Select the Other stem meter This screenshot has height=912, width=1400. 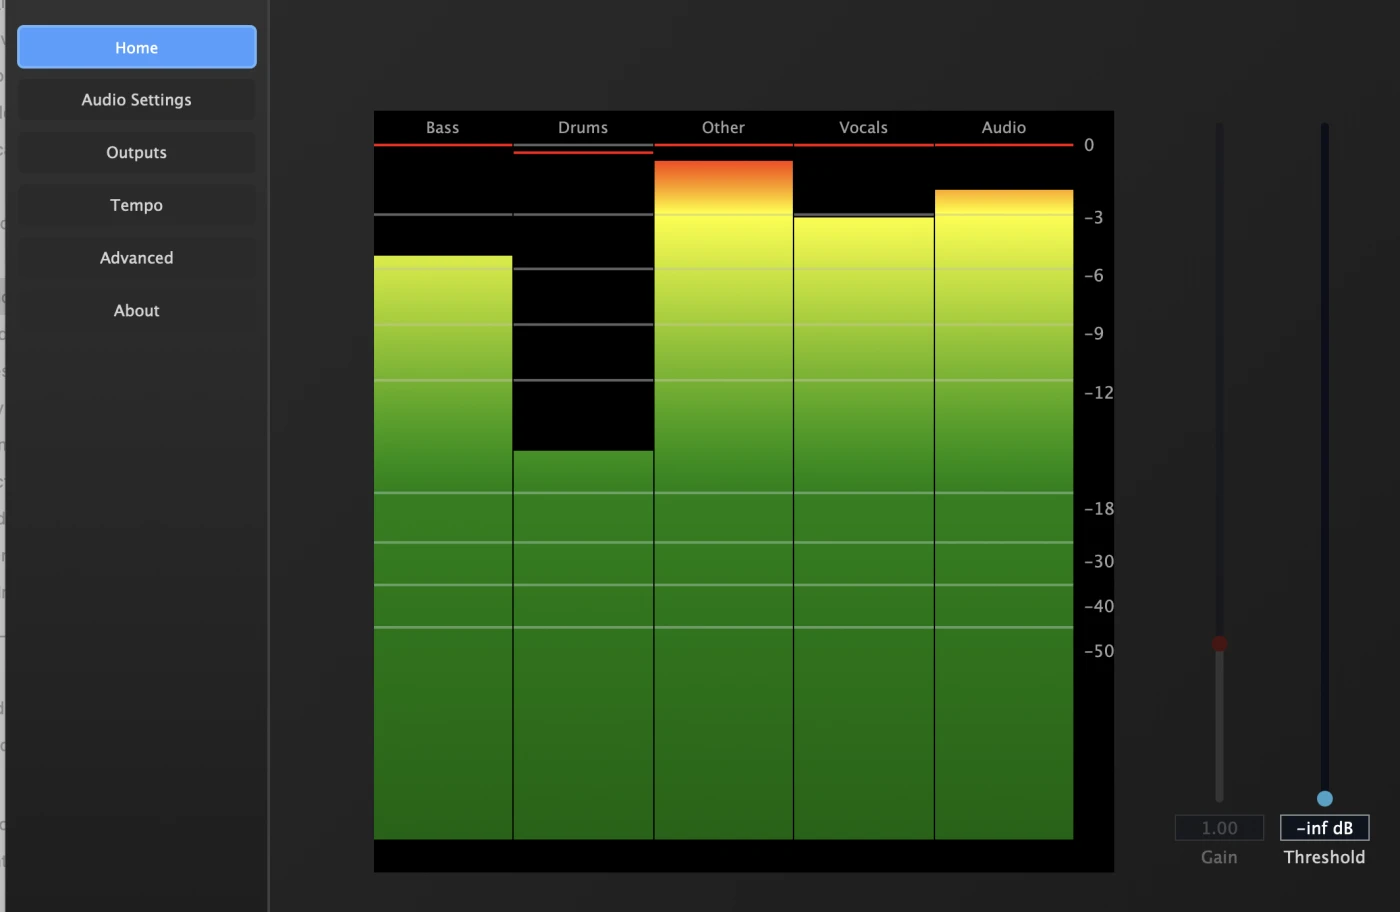[723, 500]
